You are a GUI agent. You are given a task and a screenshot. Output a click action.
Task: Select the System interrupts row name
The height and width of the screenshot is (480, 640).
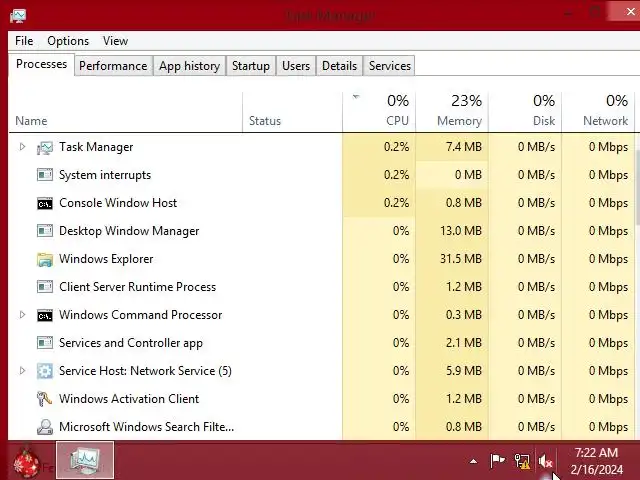pos(105,175)
